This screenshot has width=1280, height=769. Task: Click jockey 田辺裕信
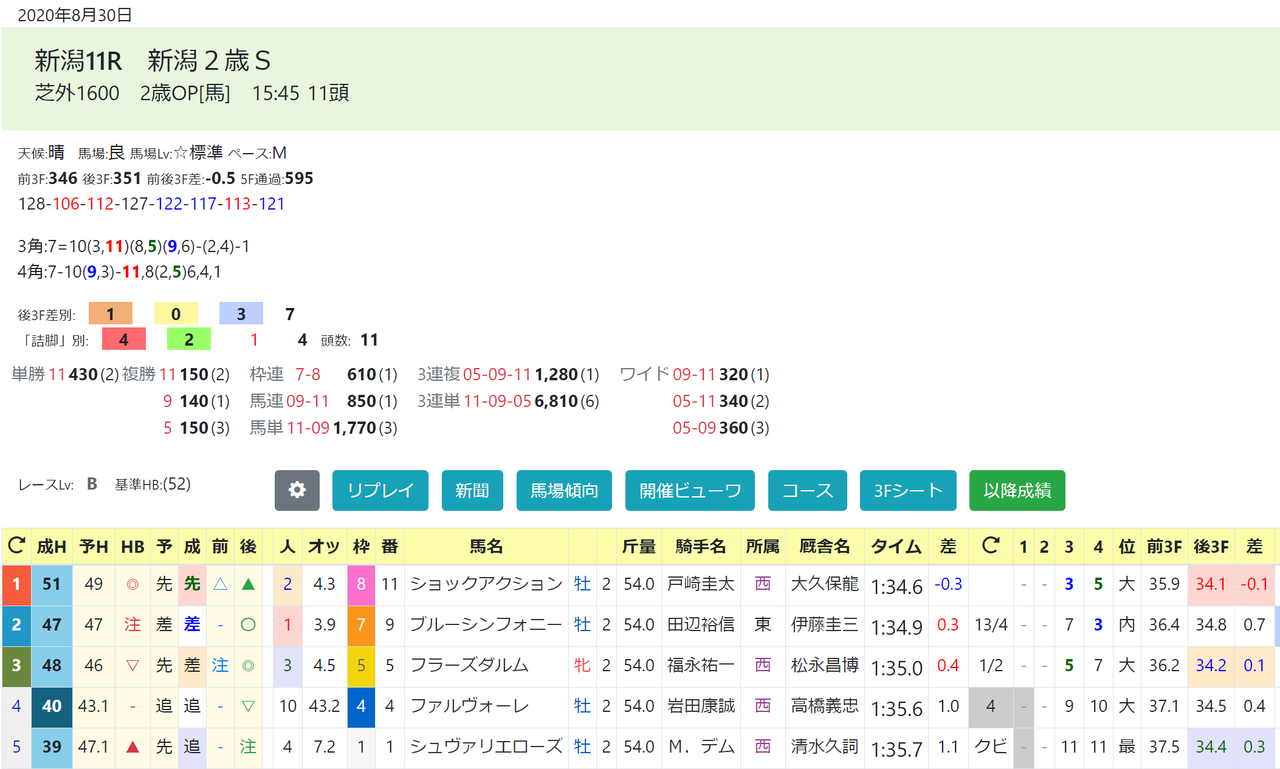(701, 625)
